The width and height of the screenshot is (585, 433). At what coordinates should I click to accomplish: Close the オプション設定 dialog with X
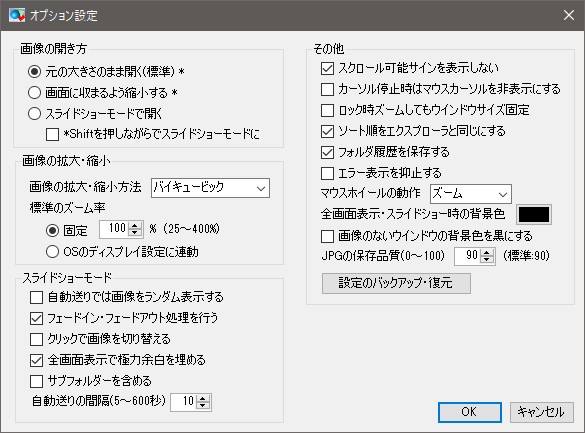(x=569, y=15)
